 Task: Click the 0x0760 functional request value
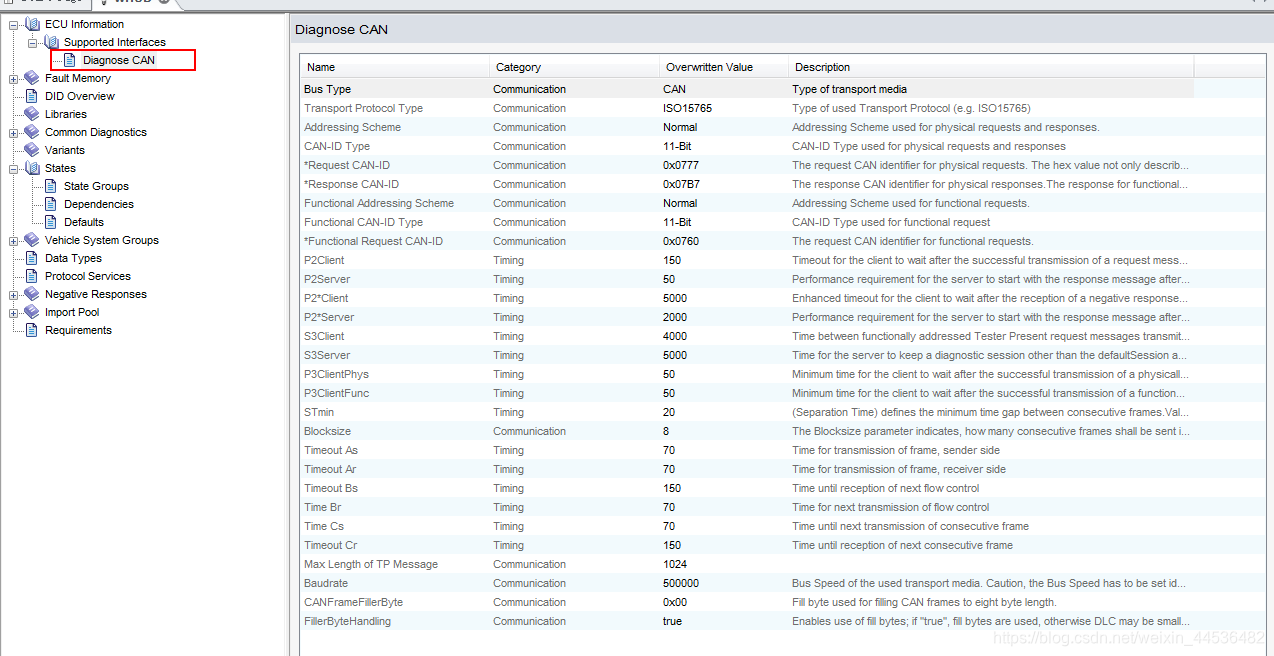point(681,241)
